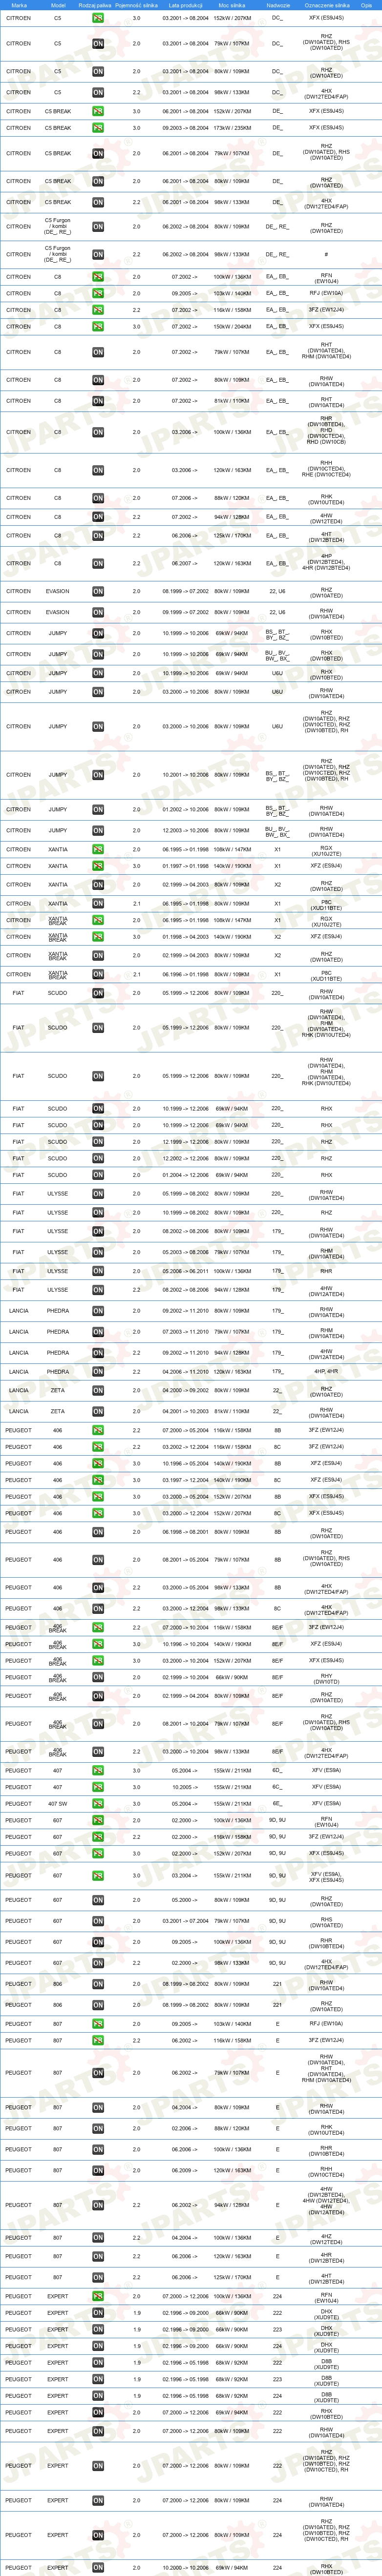This screenshot has height=2576, width=382.
Task: Click the '150kW / 204KM' power cell
Action: 232,327
